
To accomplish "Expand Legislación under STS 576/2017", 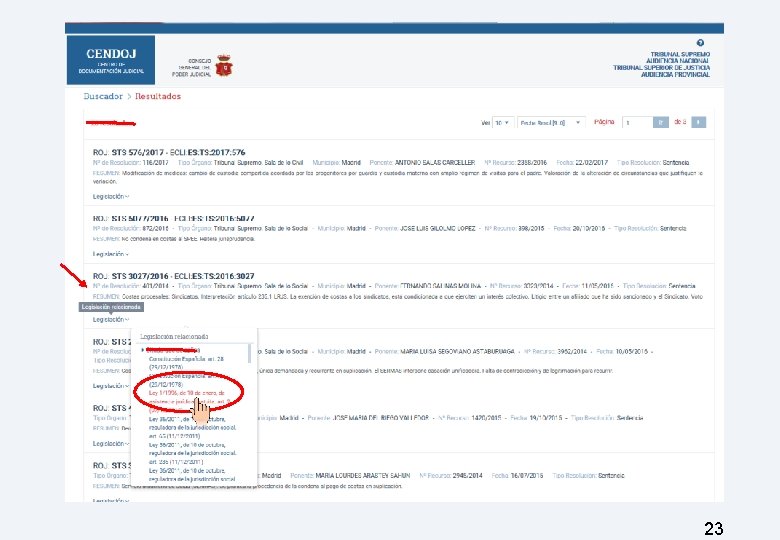I will [110, 196].
